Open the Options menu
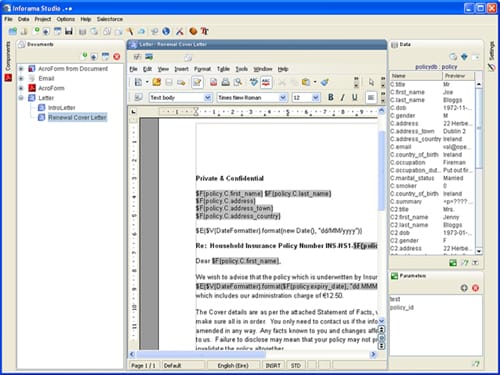The width and height of the screenshot is (500, 375). (66, 19)
